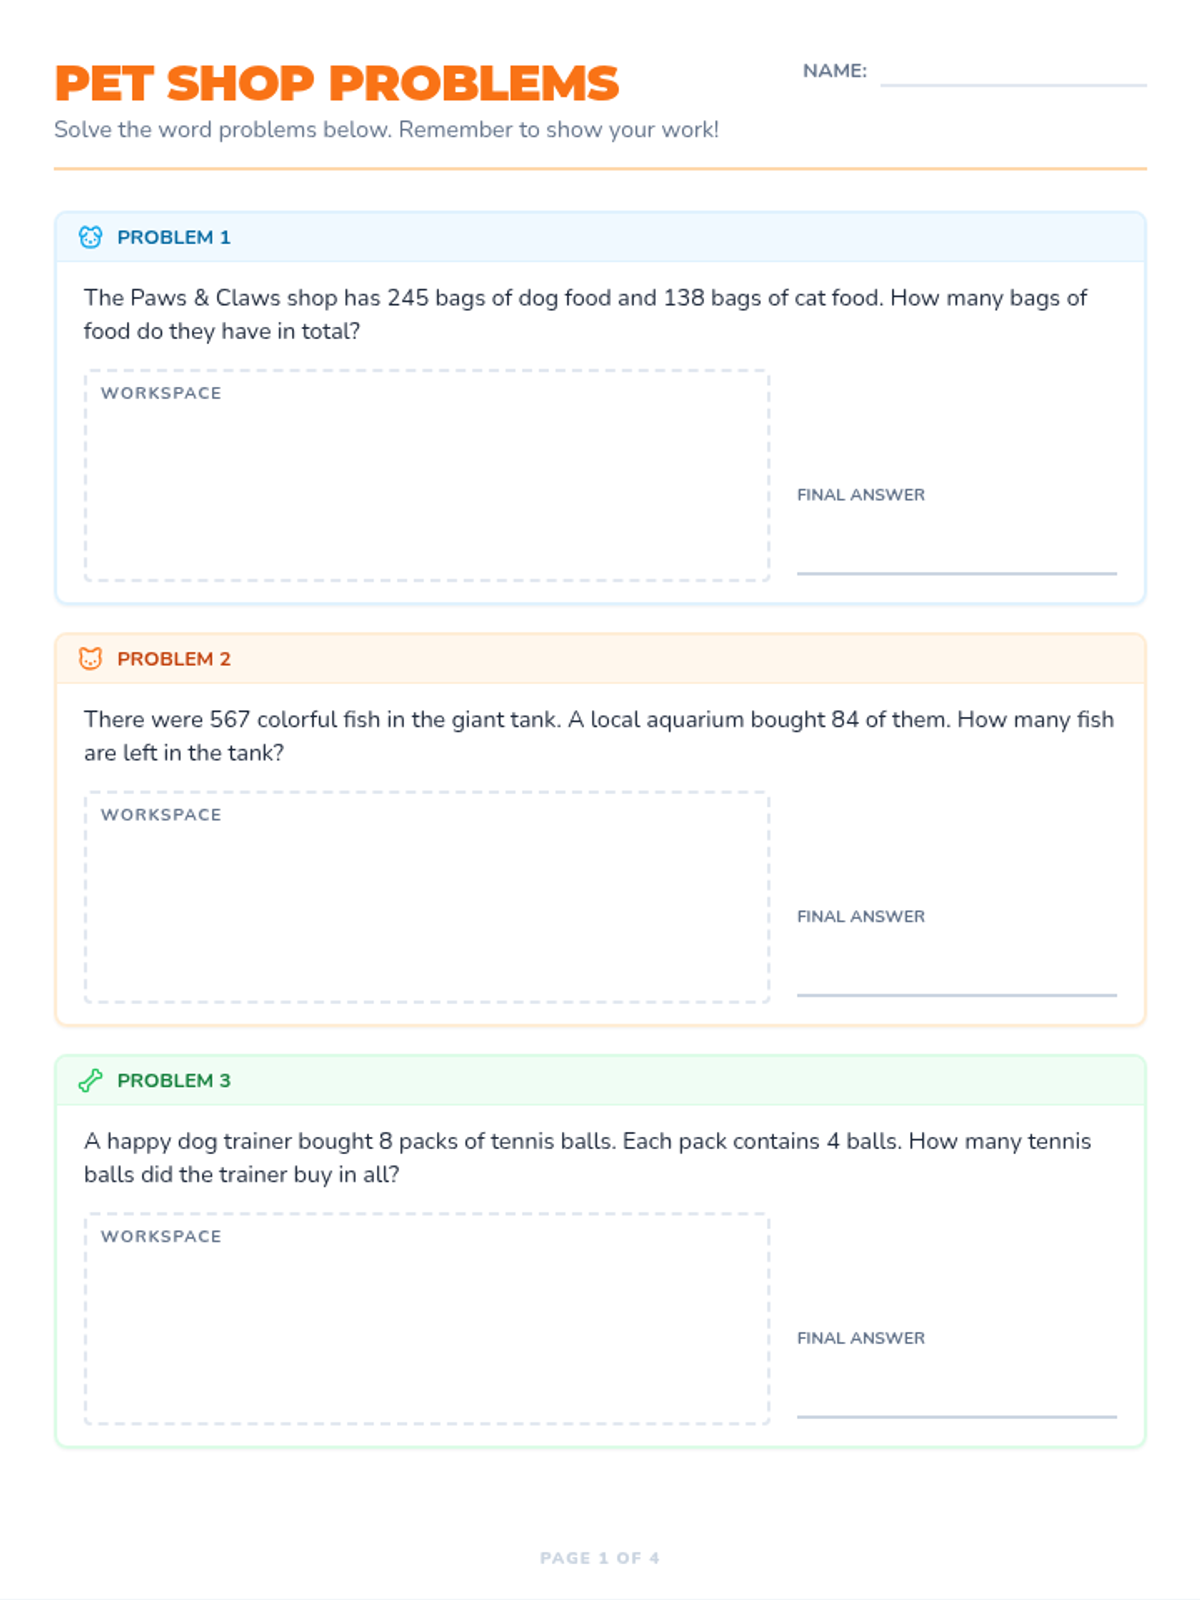Select the Pet Shop Problems title

pos(337,84)
